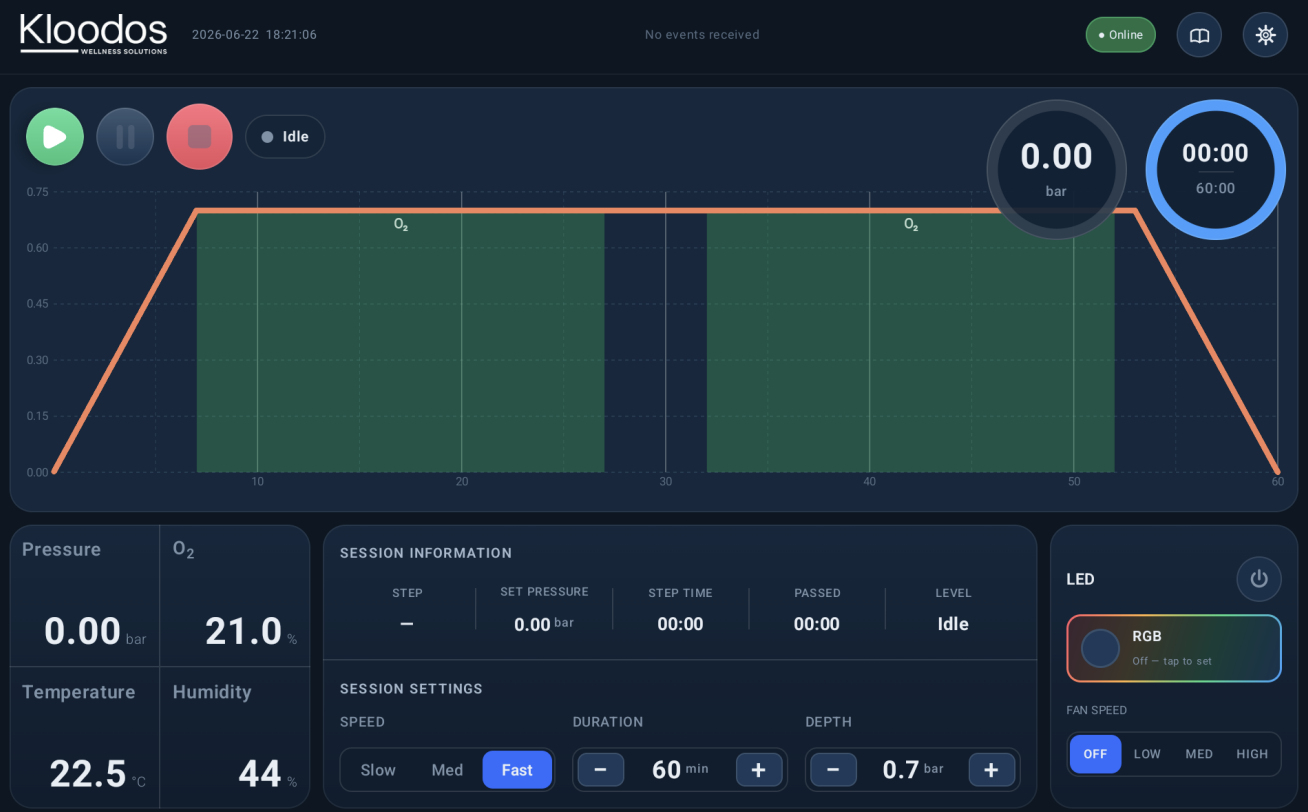
Task: Select Med session speed
Action: [x=447, y=770]
